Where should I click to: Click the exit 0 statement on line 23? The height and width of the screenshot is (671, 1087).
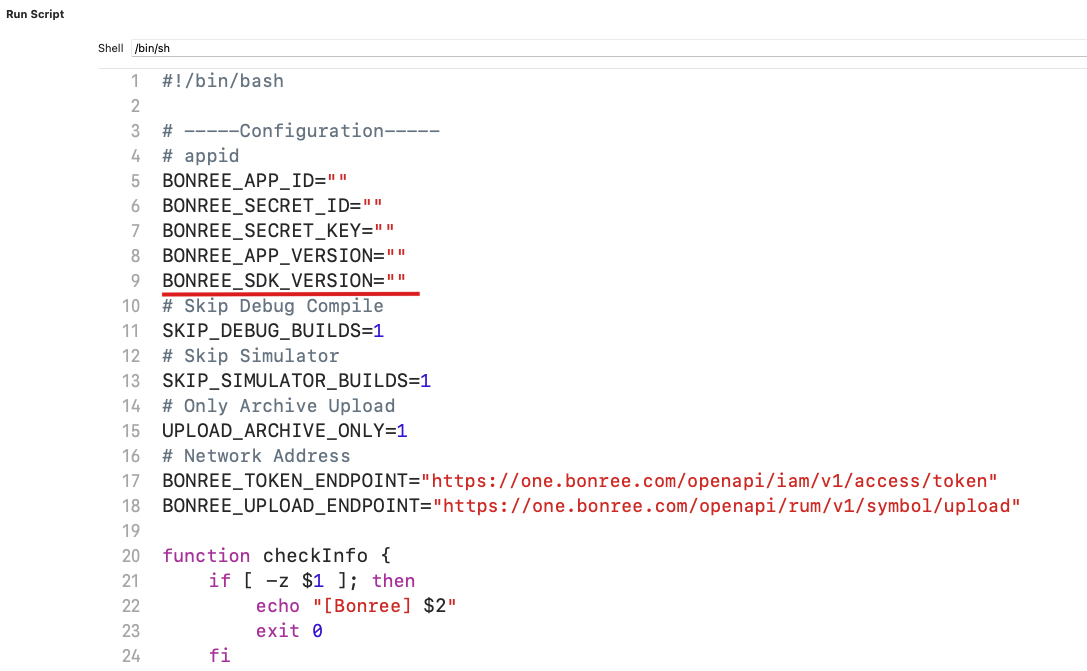[x=289, y=631]
